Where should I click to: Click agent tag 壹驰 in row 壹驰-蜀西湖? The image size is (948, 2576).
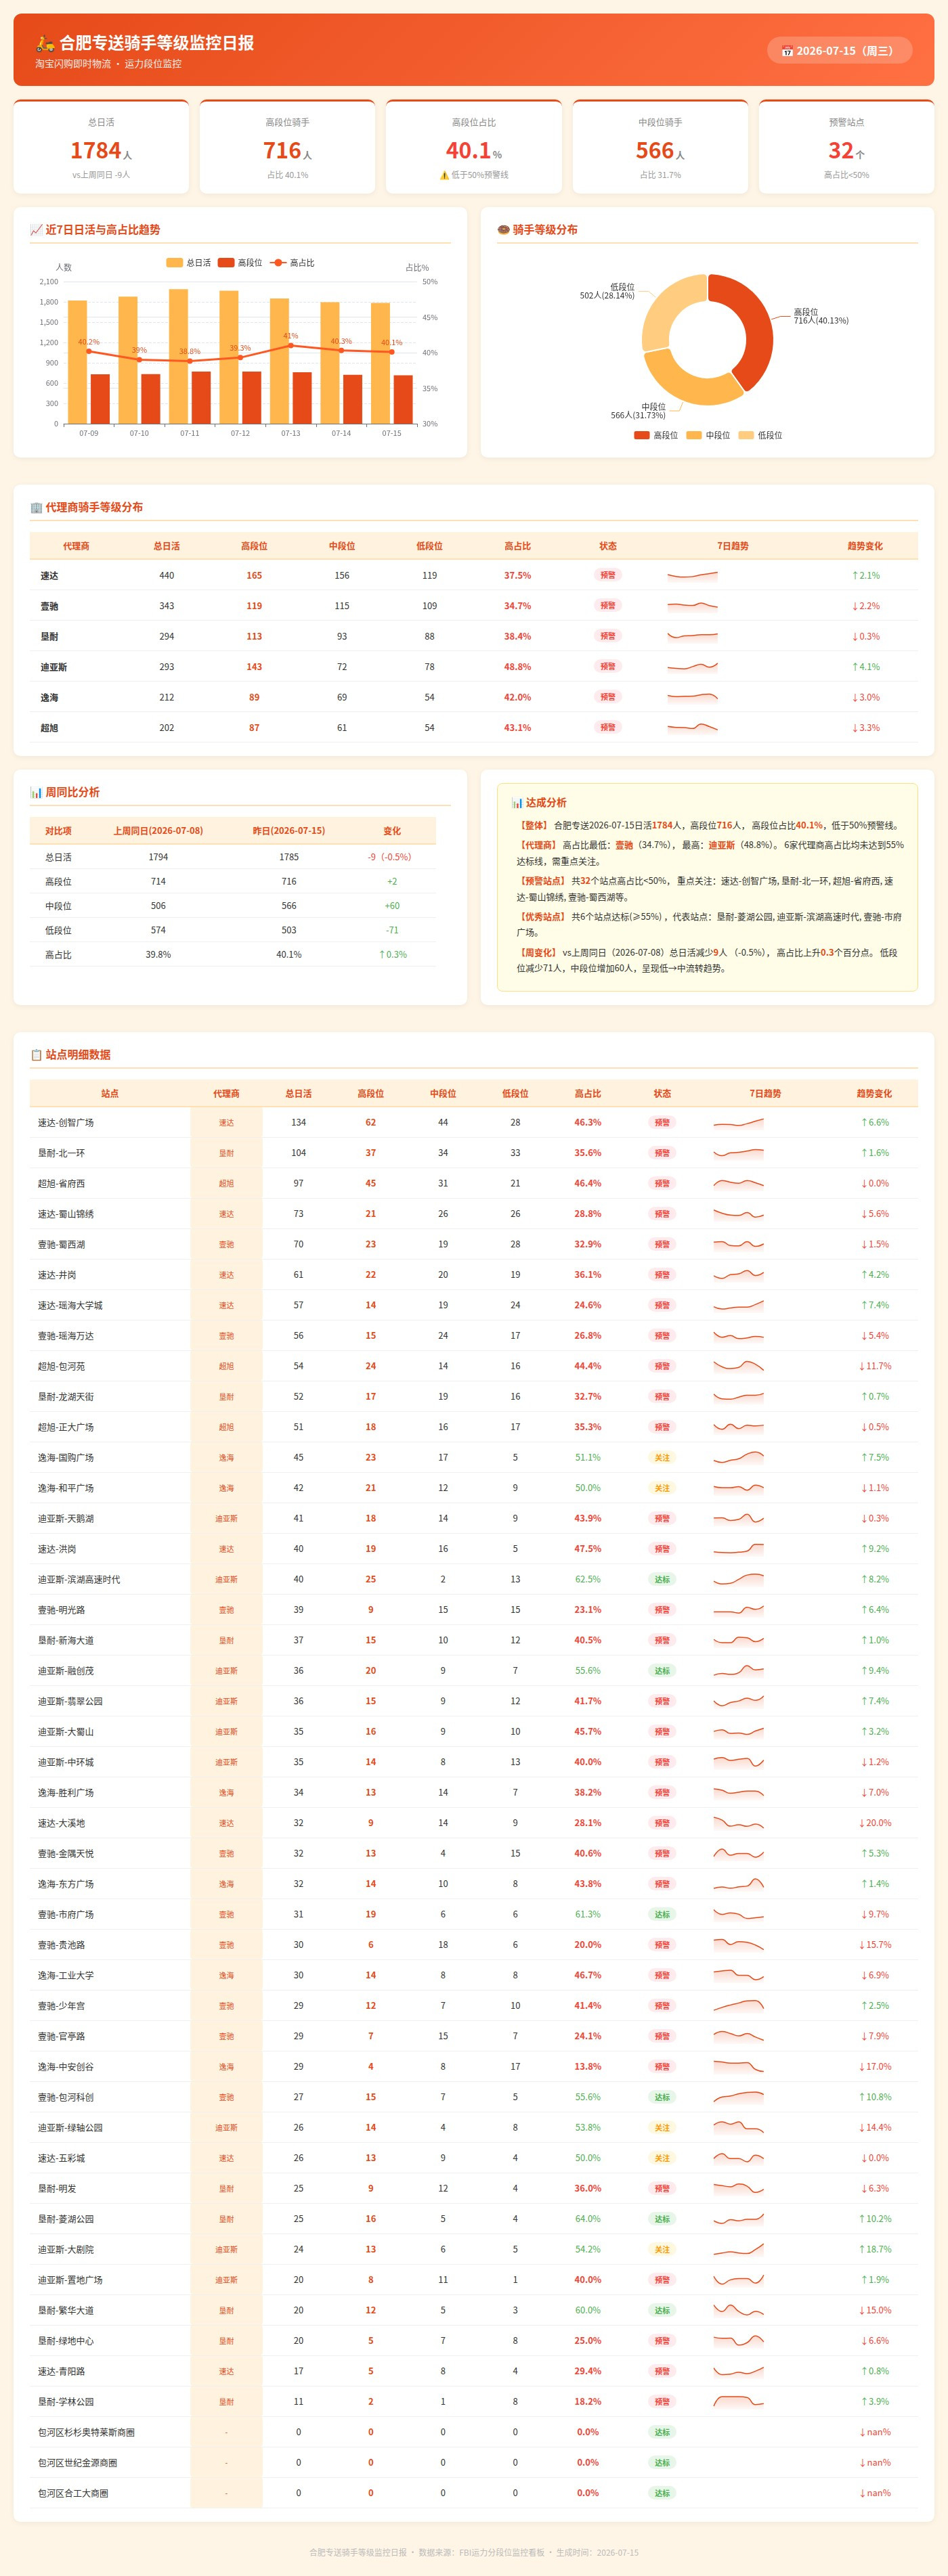click(226, 1245)
